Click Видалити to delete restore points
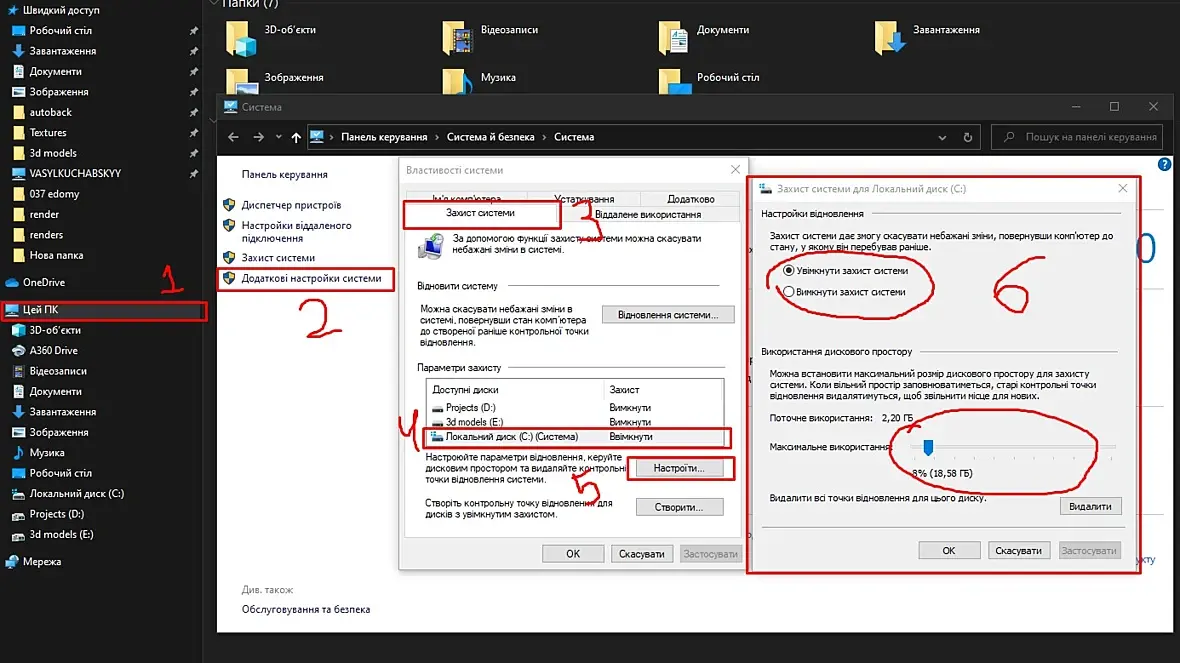The width and height of the screenshot is (1180, 663). 1090,506
